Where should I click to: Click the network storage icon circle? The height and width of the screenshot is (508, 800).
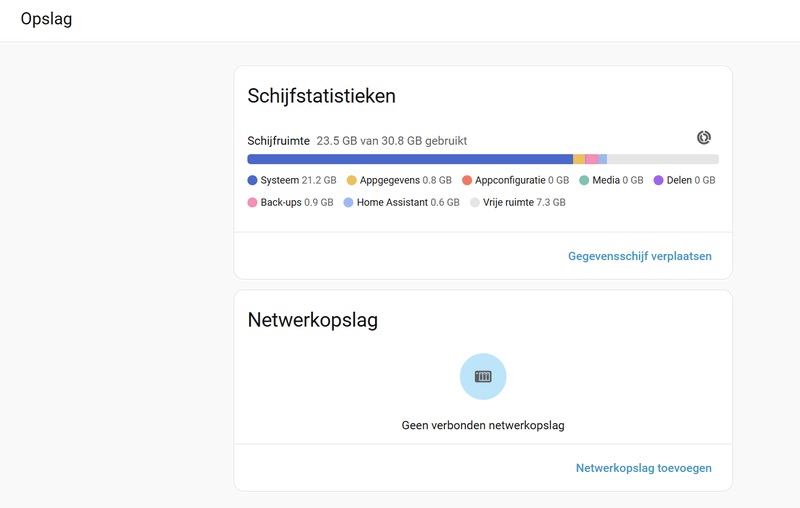(483, 376)
